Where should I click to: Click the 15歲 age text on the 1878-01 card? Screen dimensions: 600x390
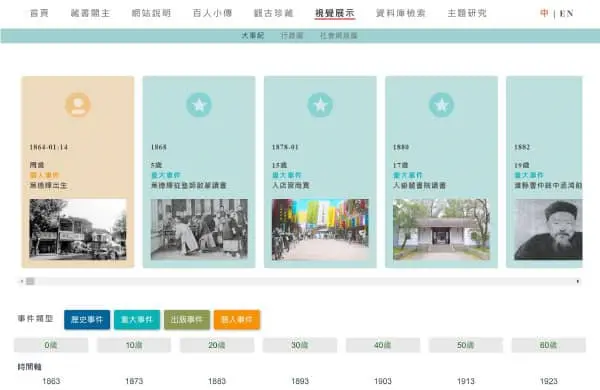[279, 165]
